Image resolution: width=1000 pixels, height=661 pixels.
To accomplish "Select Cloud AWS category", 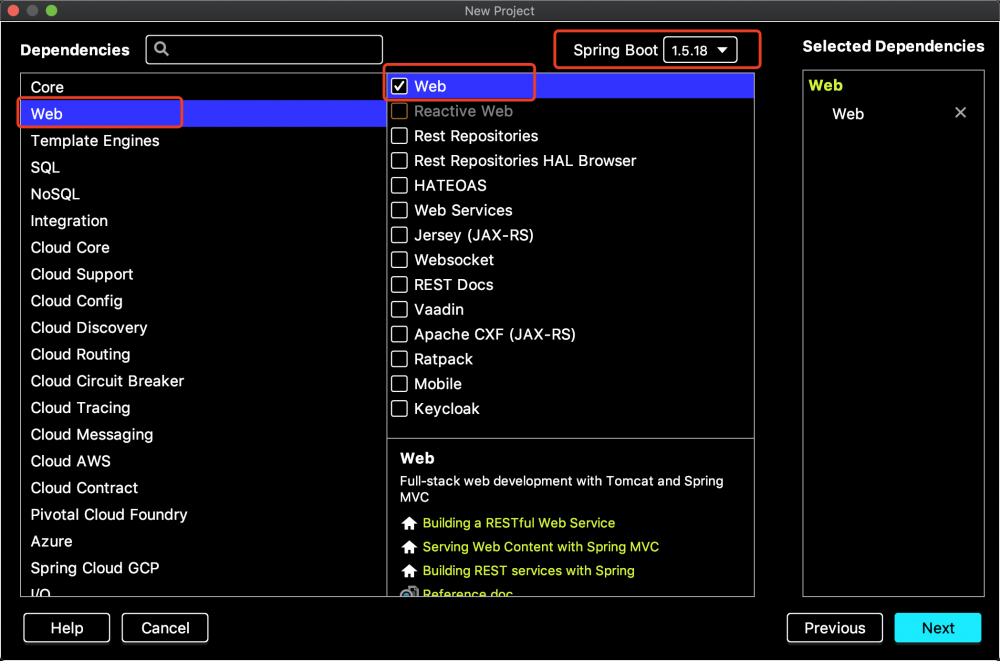I will [203, 461].
